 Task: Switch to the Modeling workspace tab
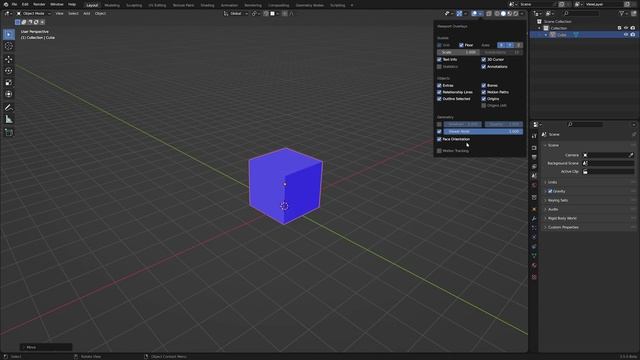coord(112,5)
